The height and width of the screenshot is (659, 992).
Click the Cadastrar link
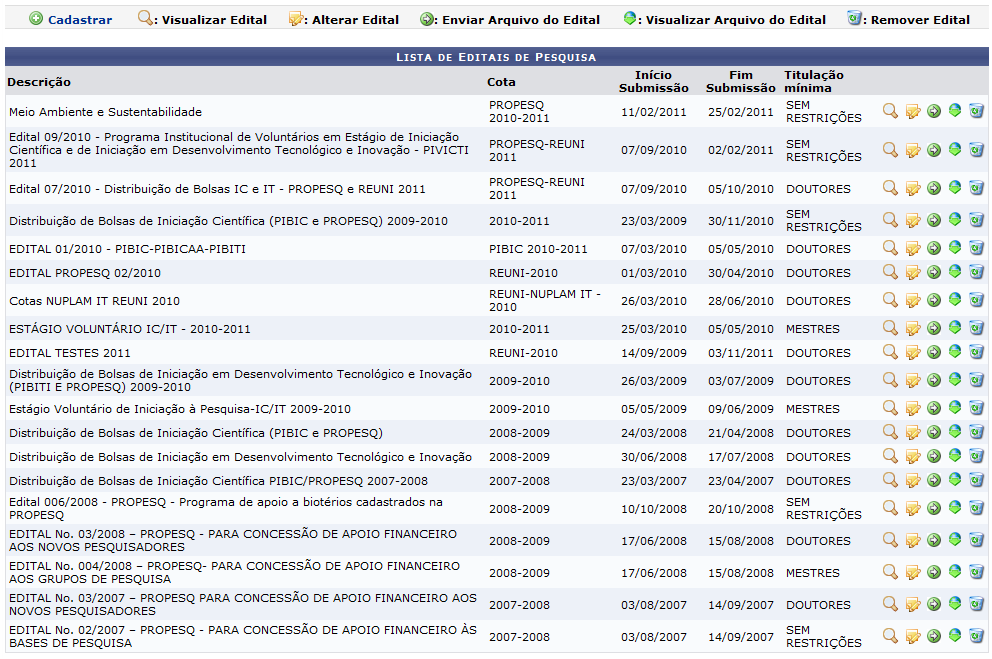point(79,19)
